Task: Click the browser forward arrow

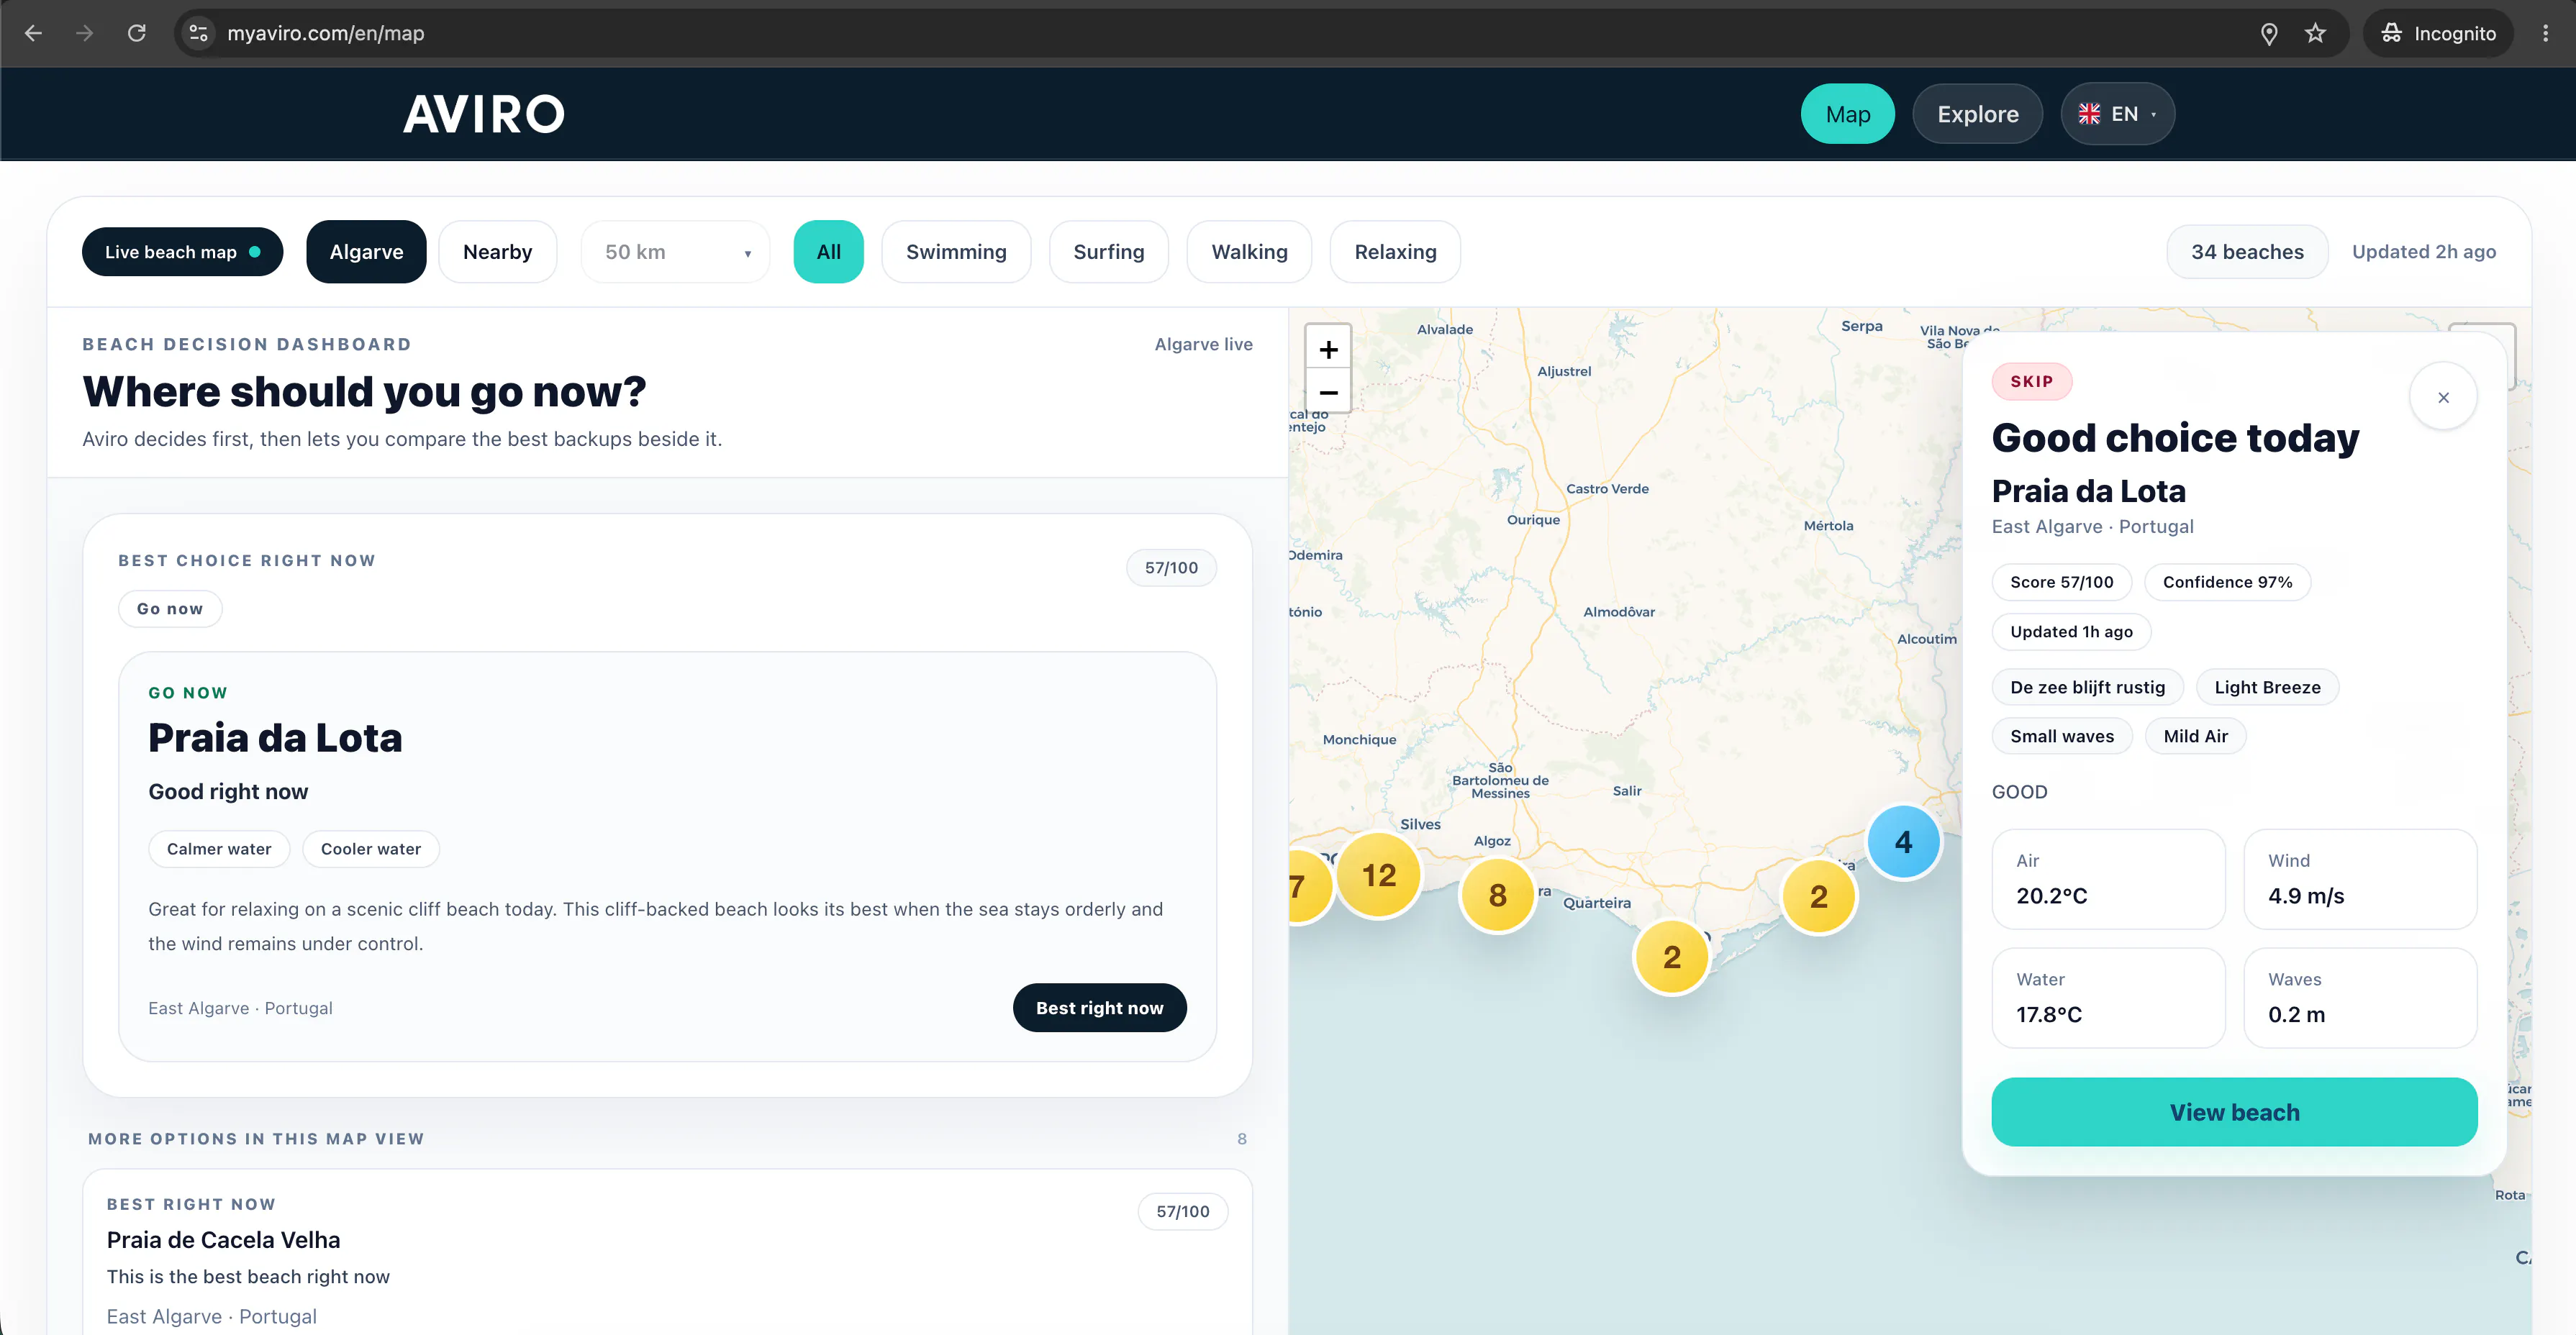Action: click(85, 33)
